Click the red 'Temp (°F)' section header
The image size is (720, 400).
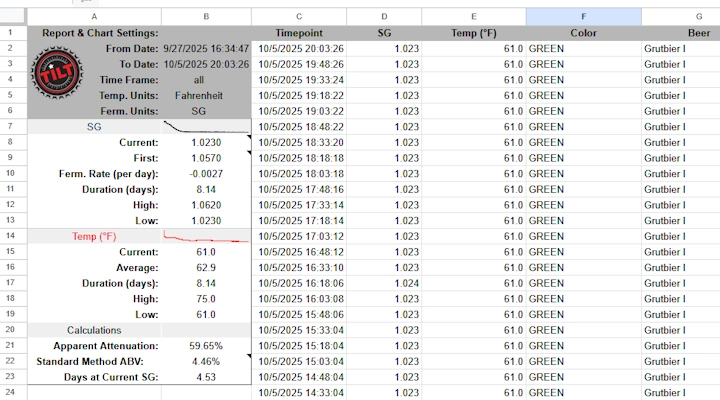coord(94,236)
